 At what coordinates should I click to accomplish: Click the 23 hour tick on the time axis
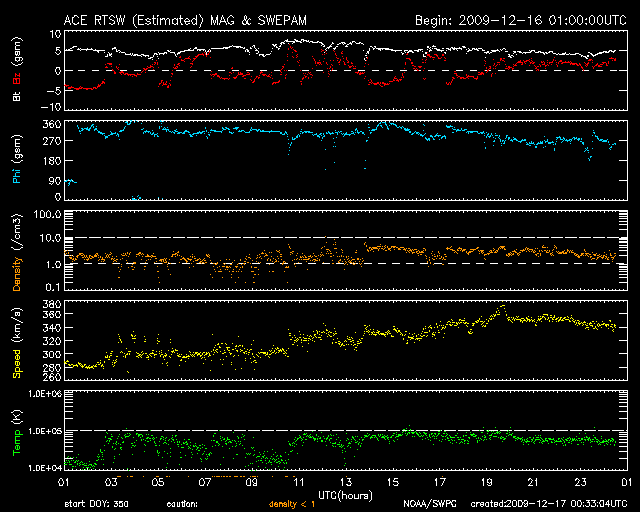pyautogui.click(x=580, y=482)
